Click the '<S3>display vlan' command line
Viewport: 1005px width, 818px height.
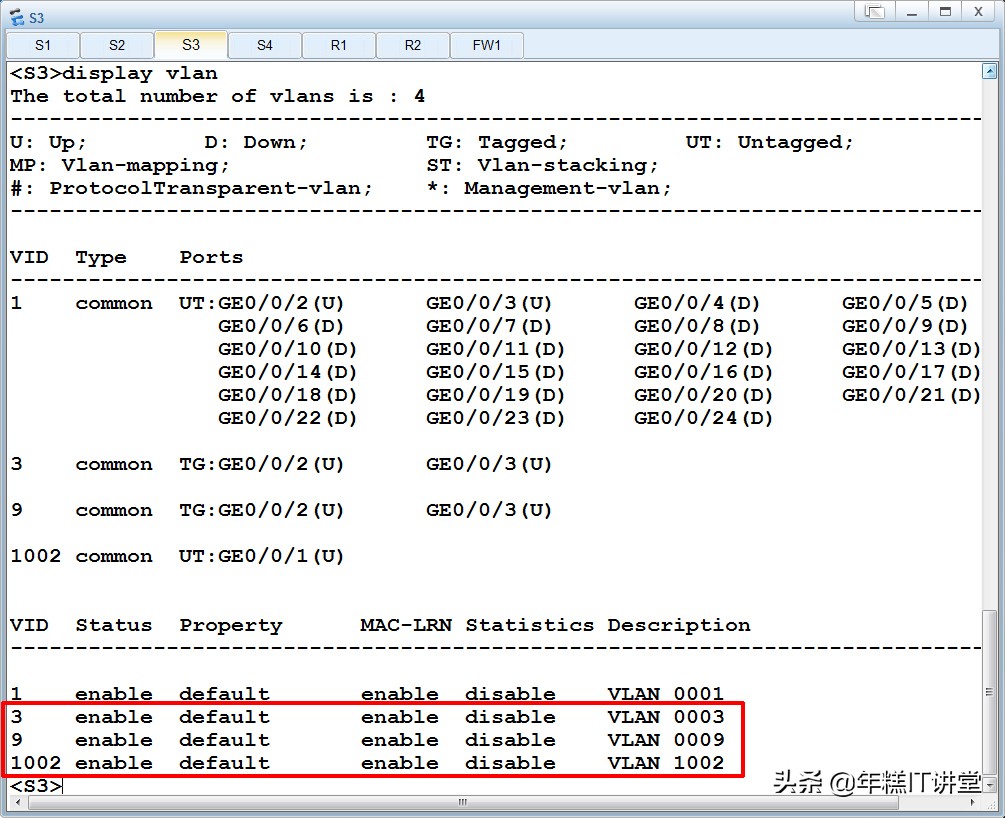pyautogui.click(x=114, y=73)
